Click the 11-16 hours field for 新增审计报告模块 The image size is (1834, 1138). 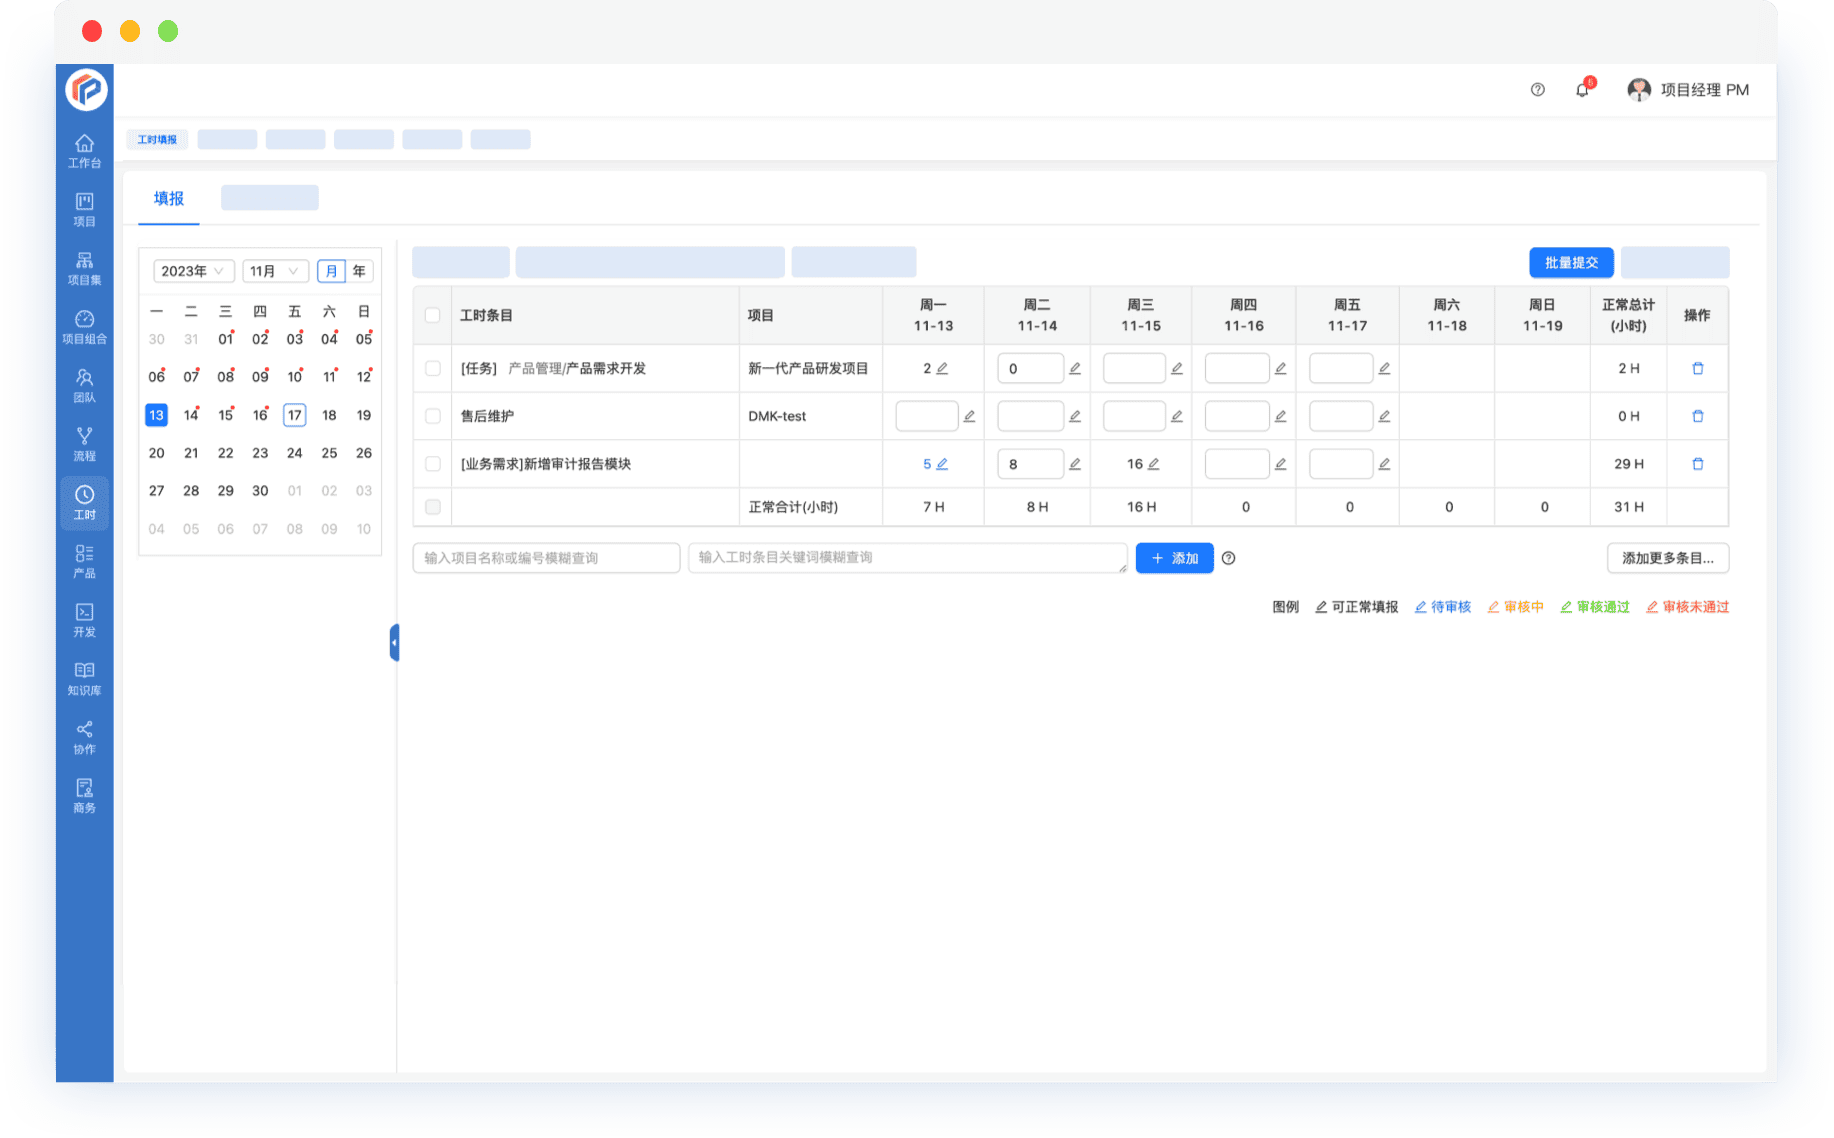[x=1237, y=464]
